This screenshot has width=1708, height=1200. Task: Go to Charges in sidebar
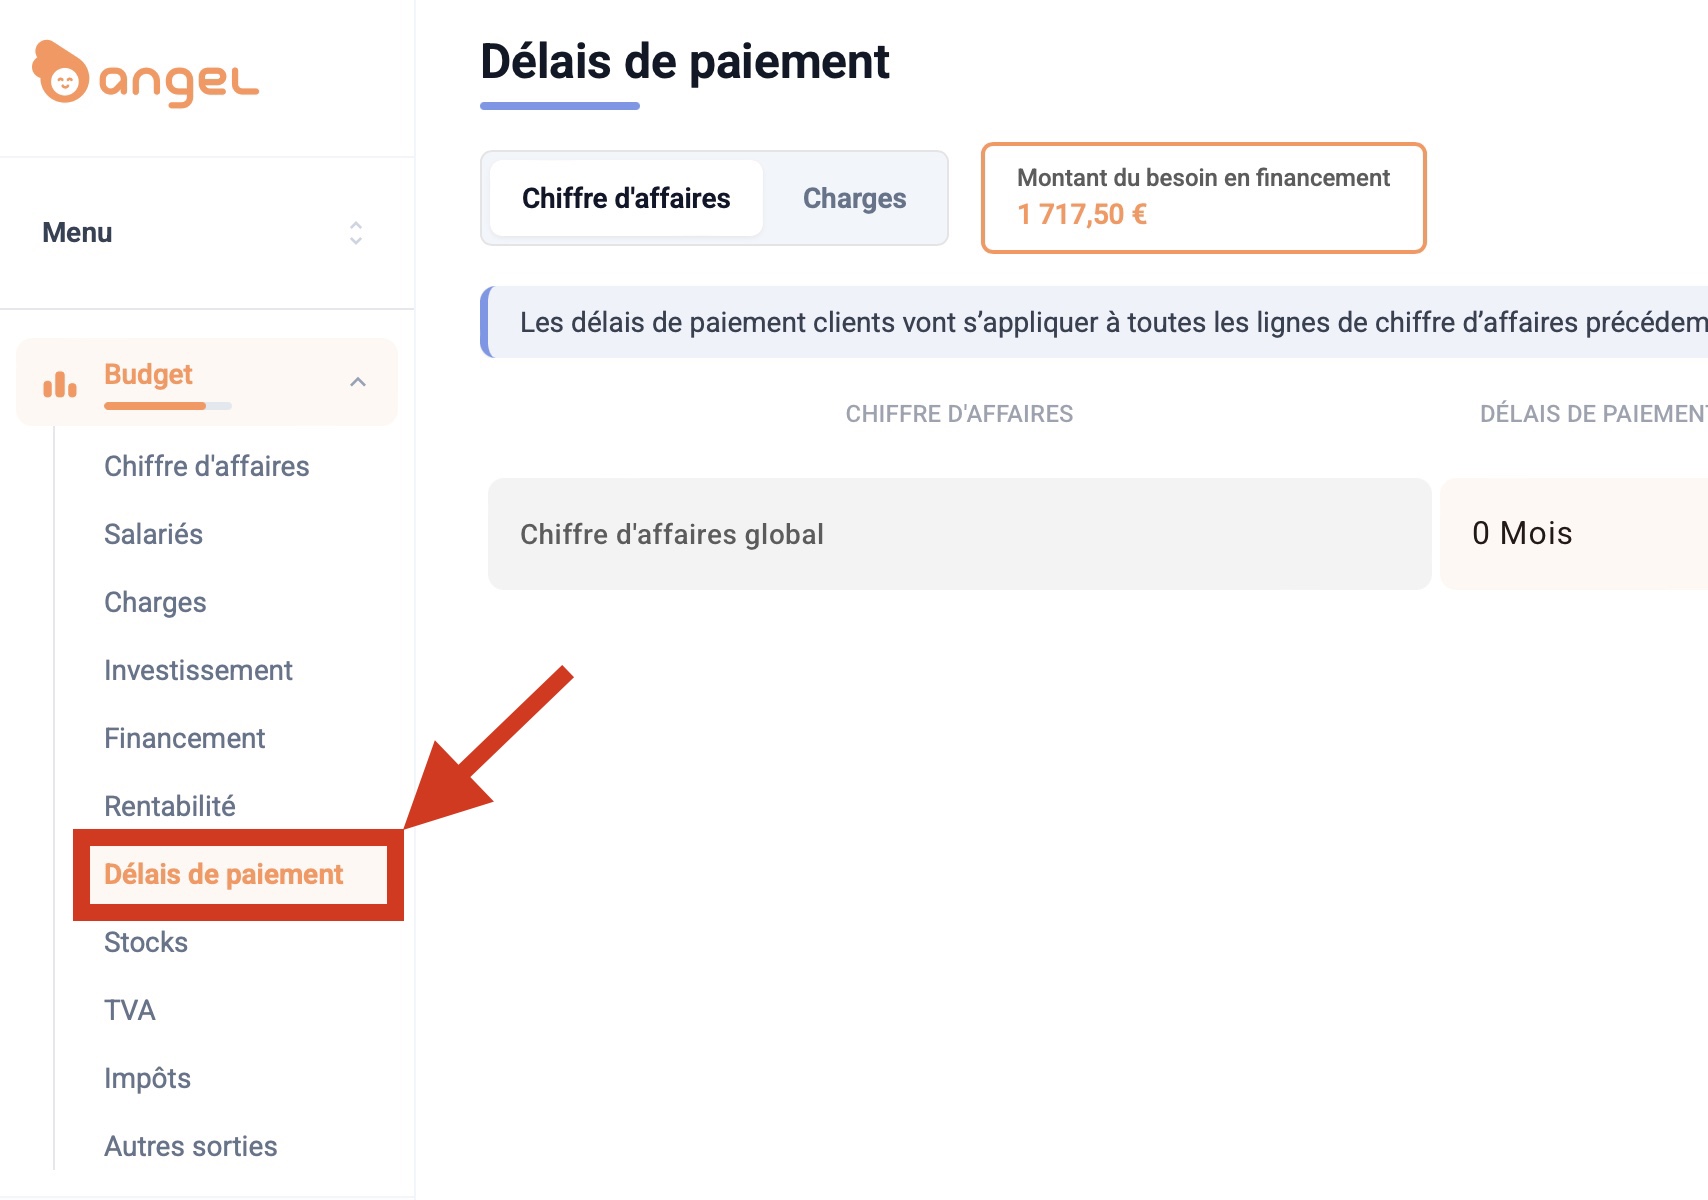tap(155, 602)
